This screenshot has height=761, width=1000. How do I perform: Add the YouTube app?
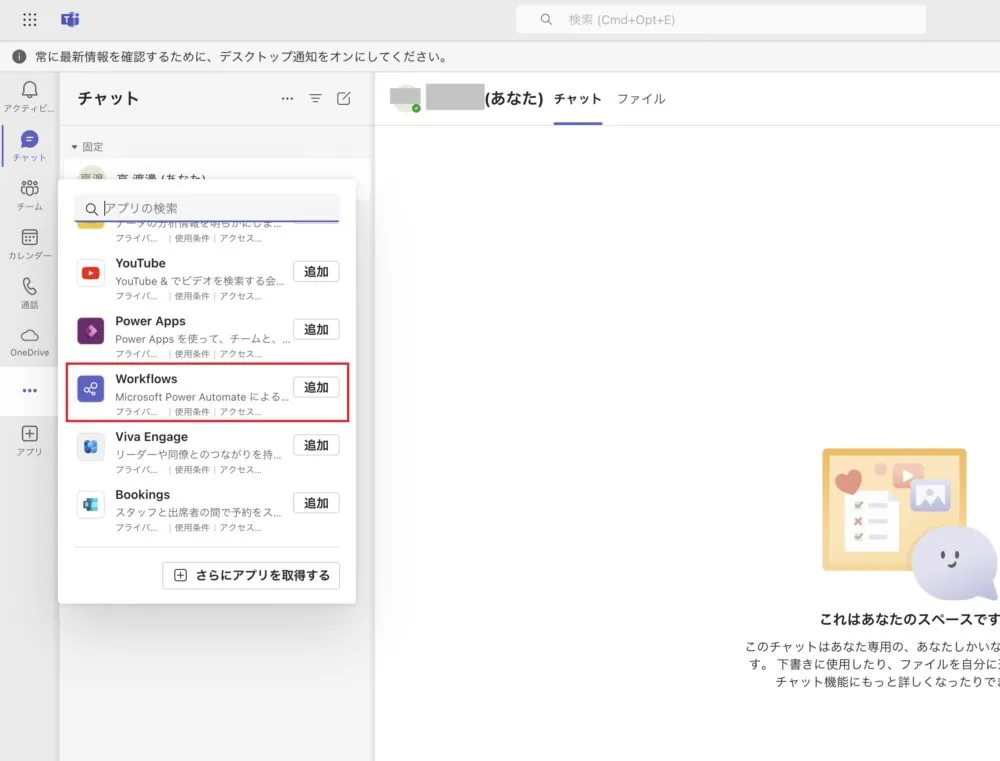point(316,272)
